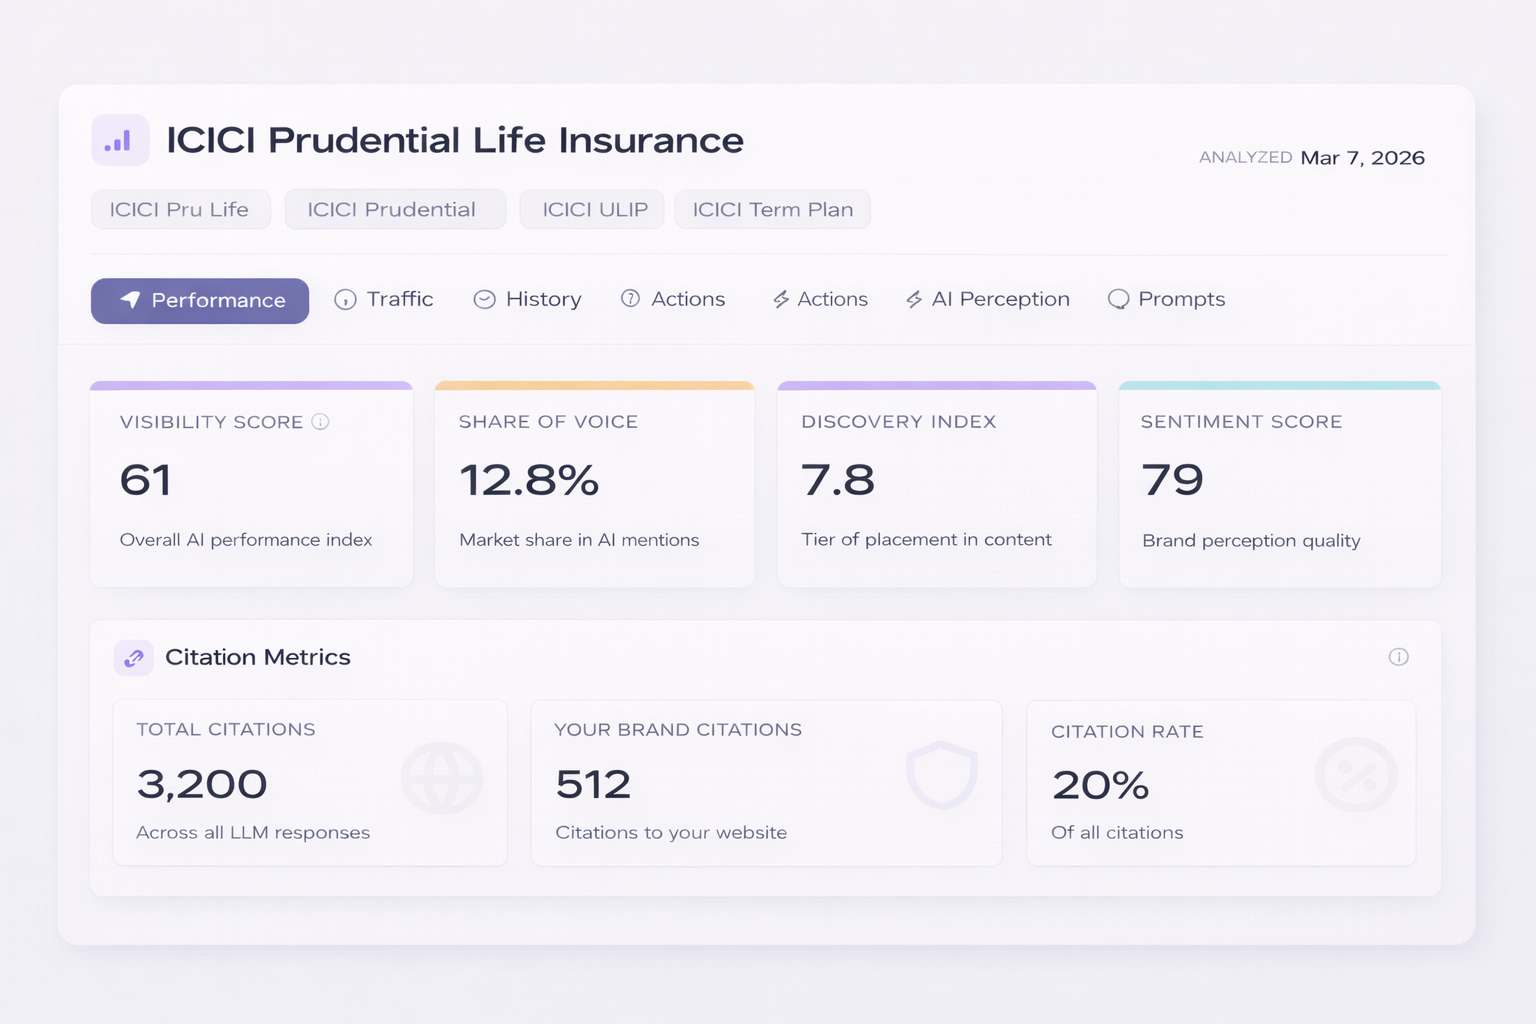Select the Actions tab with the question mark icon
The image size is (1536, 1024).
673,299
